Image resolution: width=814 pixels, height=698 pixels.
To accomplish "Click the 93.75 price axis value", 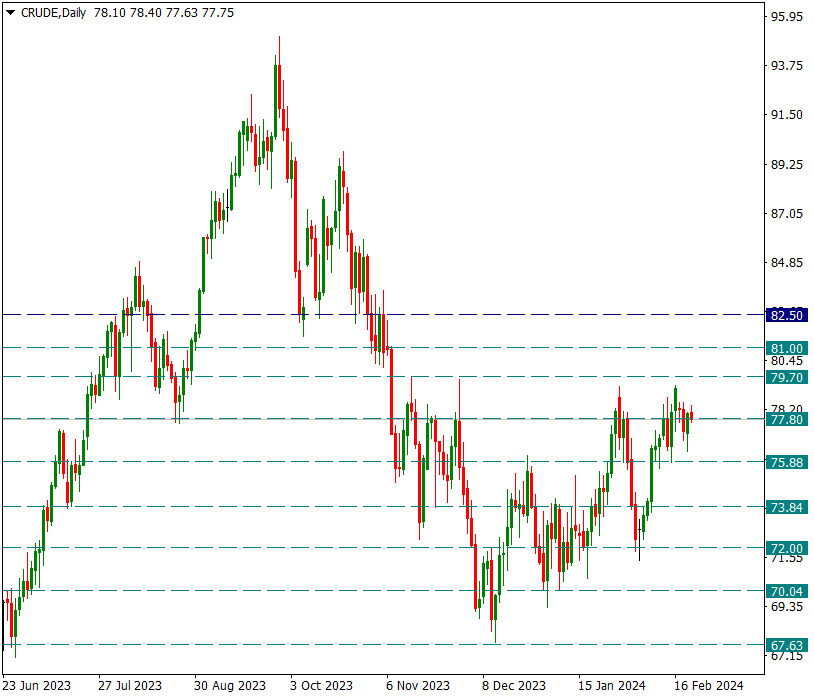I will pyautogui.click(x=786, y=66).
